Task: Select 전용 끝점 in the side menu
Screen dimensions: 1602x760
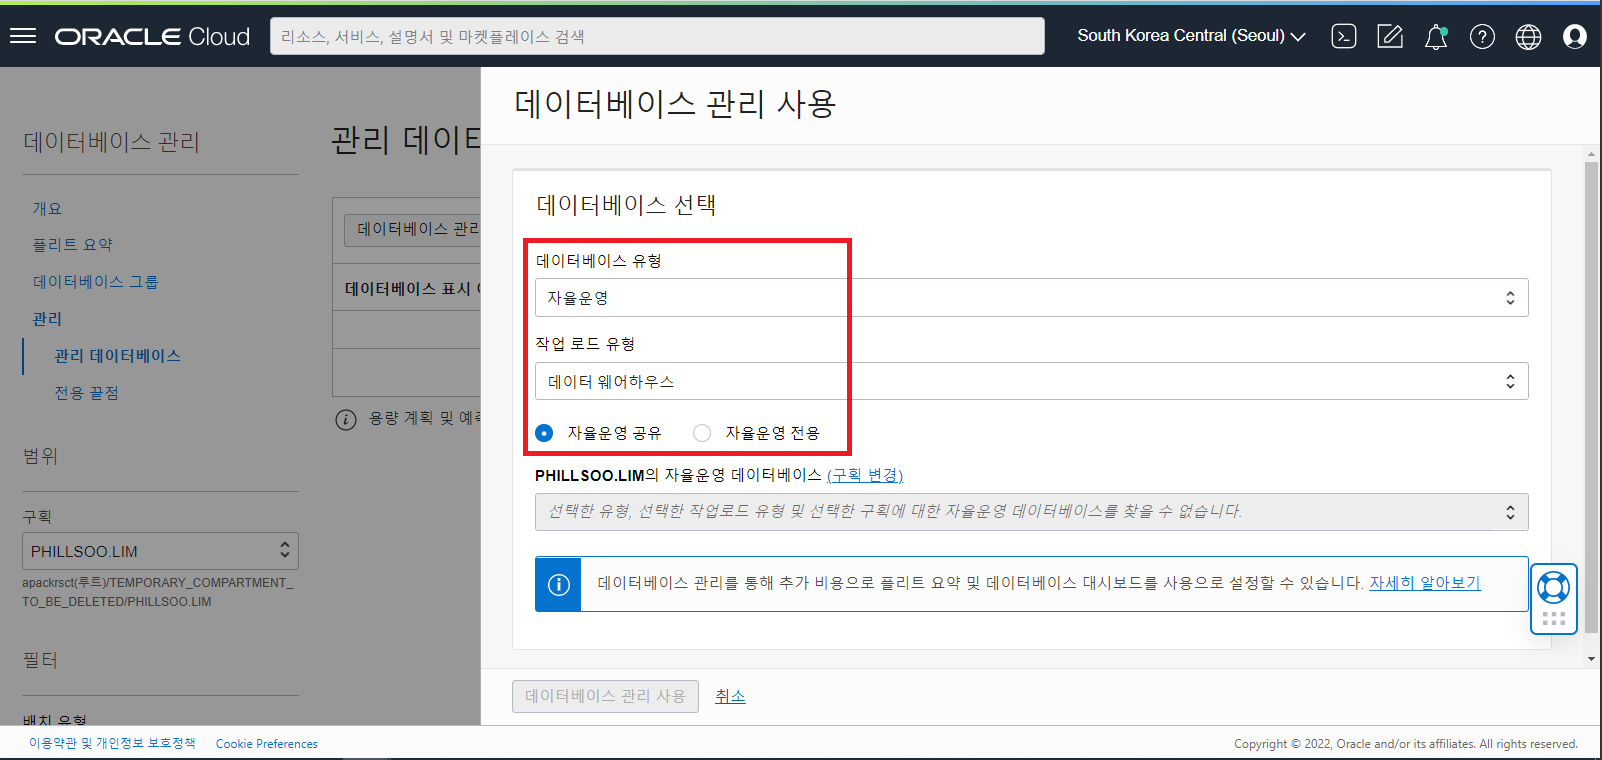Action: 86,393
